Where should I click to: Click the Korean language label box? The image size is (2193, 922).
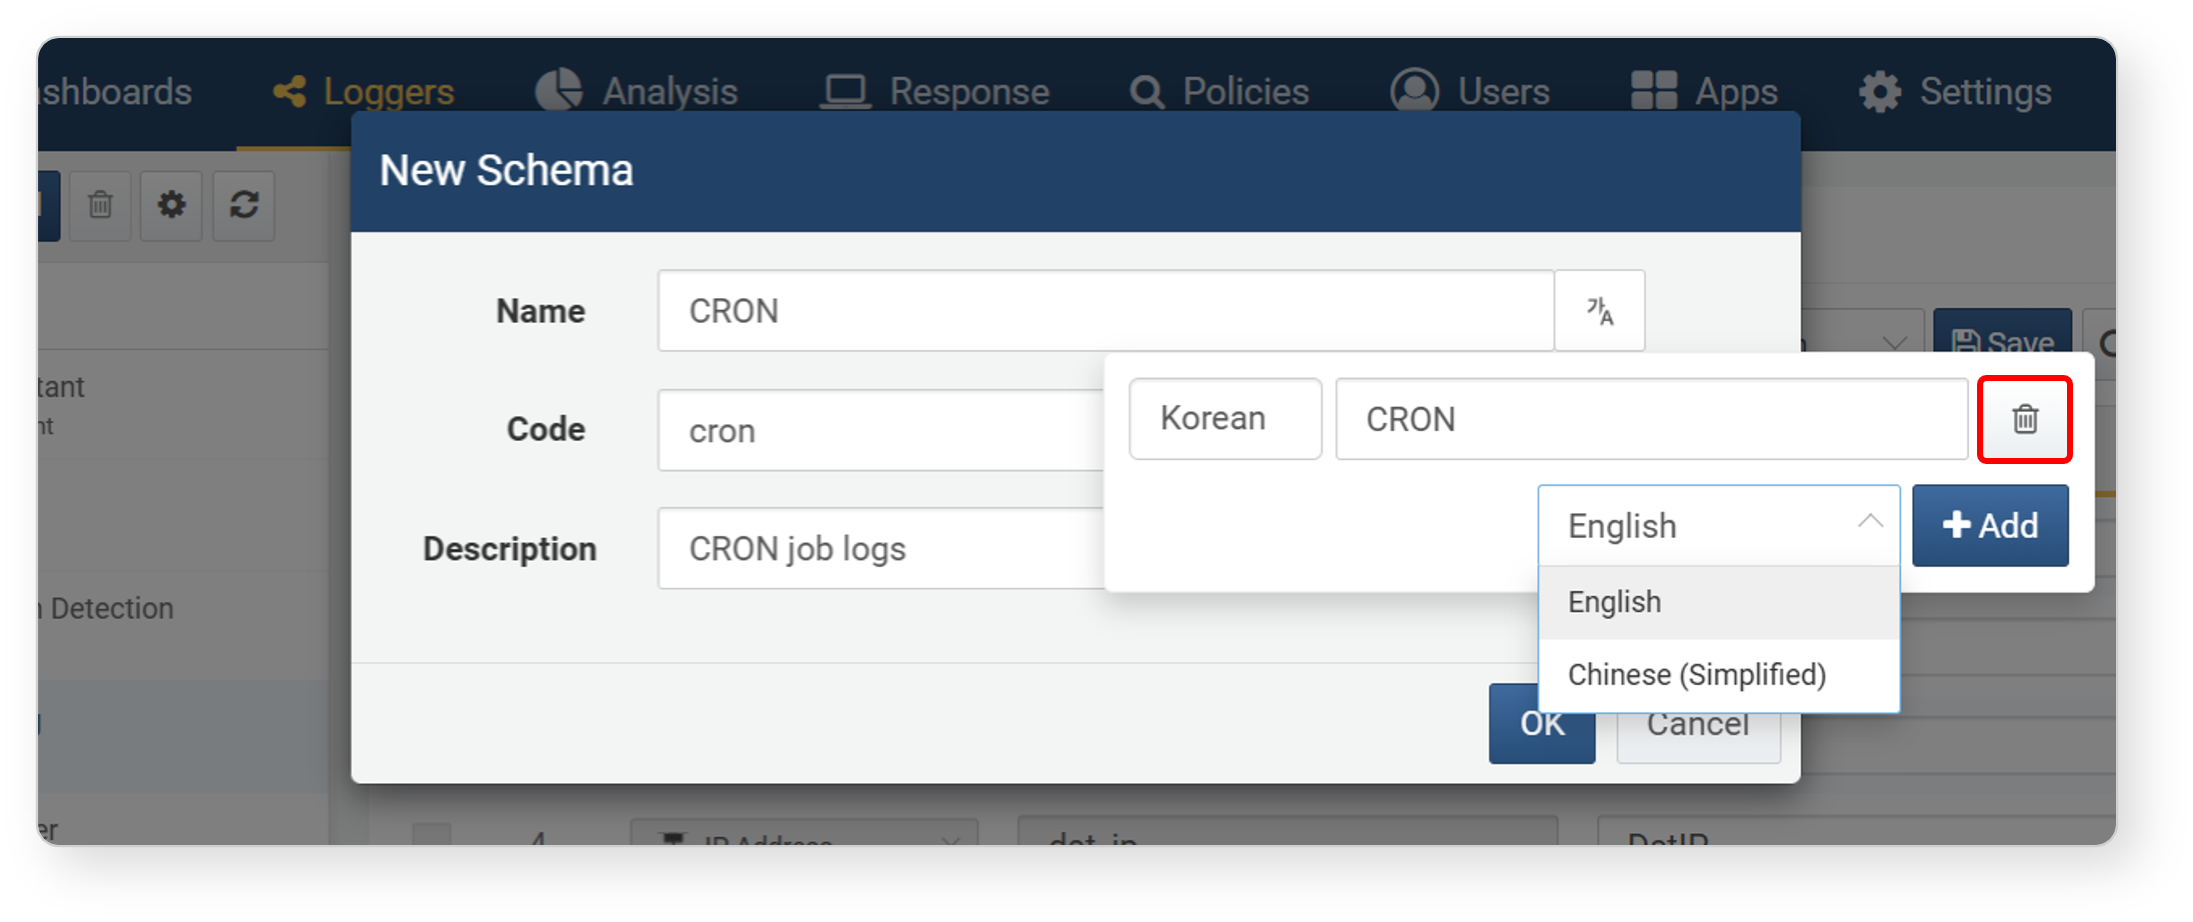pyautogui.click(x=1225, y=419)
